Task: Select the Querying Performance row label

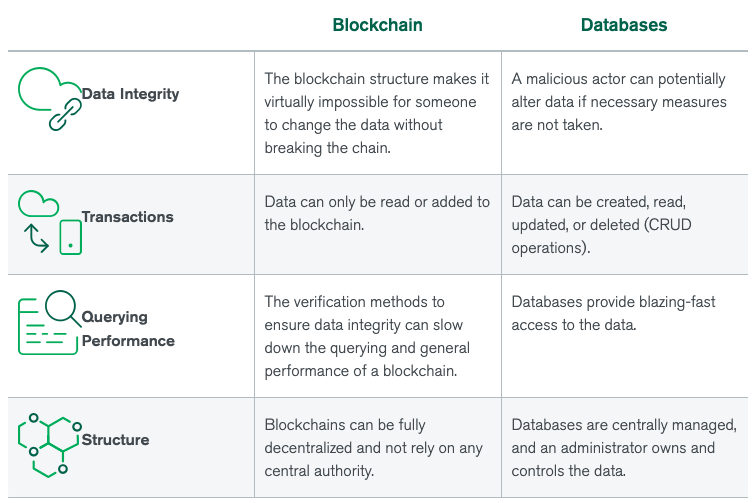Action: tap(128, 329)
